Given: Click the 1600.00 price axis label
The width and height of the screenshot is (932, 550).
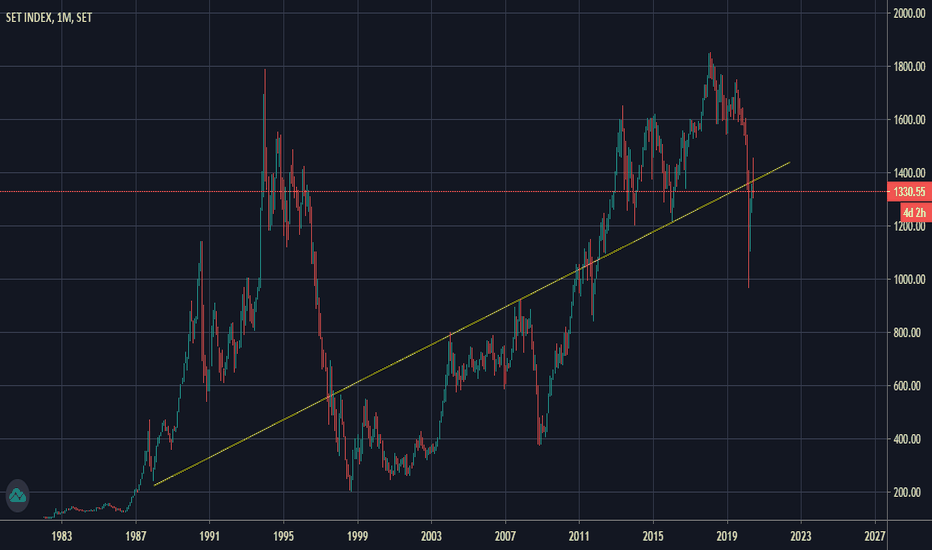Looking at the screenshot, I should pos(909,120).
